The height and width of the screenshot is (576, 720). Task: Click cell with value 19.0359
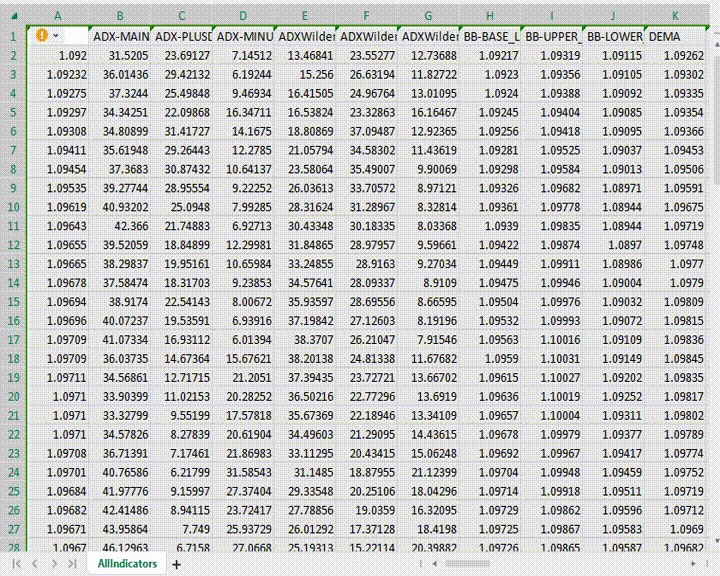(366, 510)
